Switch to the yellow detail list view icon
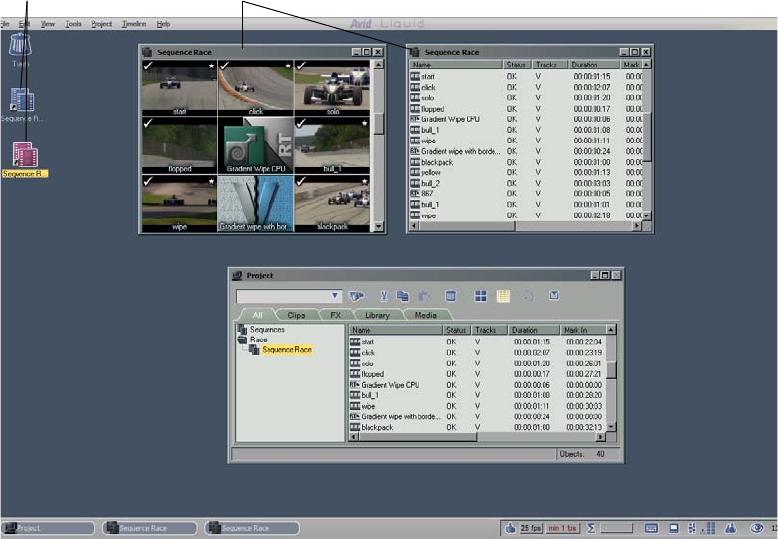The height and width of the screenshot is (539, 778). (503, 296)
